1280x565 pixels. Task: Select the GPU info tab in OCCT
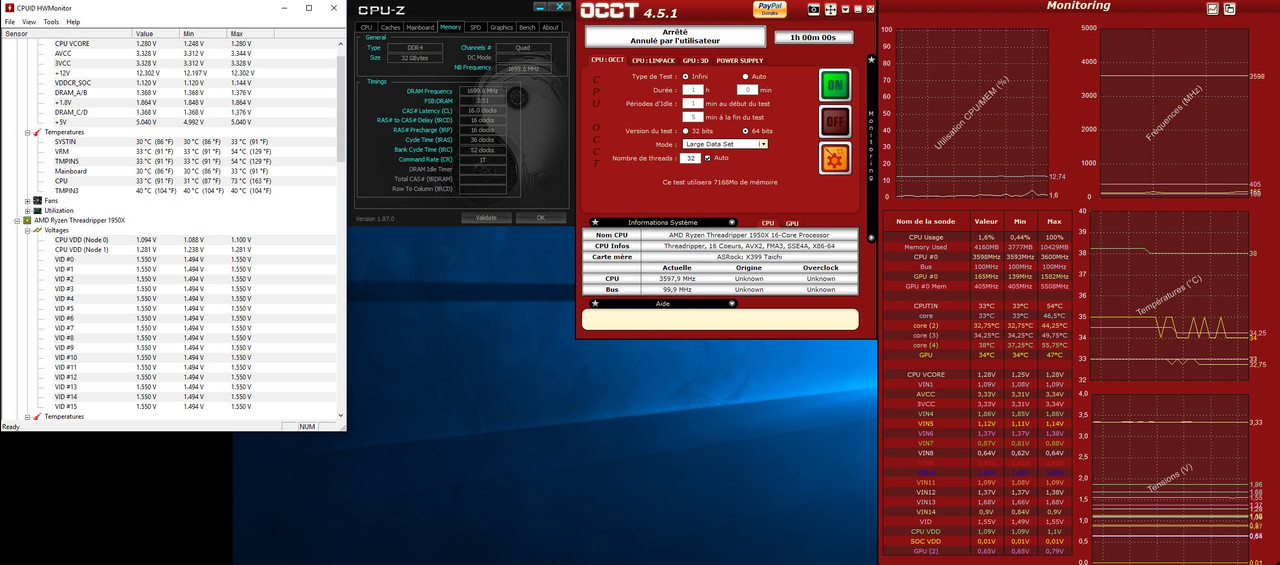(x=792, y=223)
